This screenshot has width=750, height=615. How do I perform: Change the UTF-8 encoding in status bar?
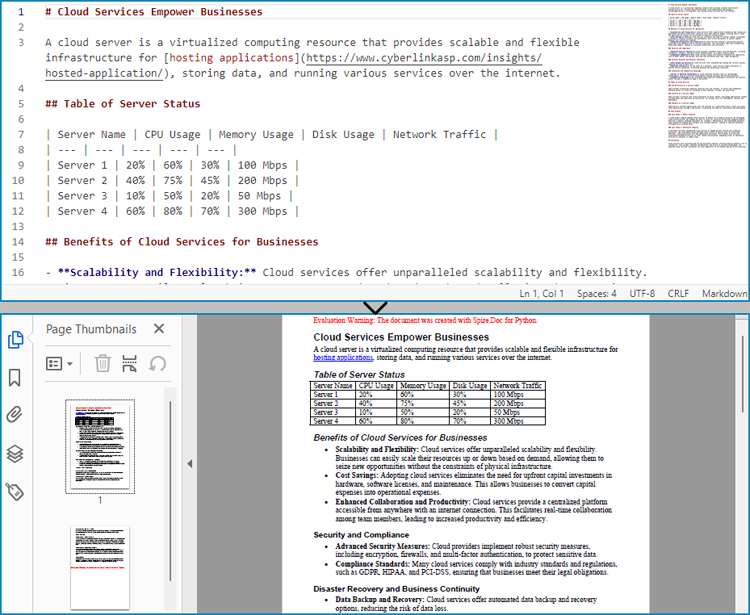[x=641, y=294]
